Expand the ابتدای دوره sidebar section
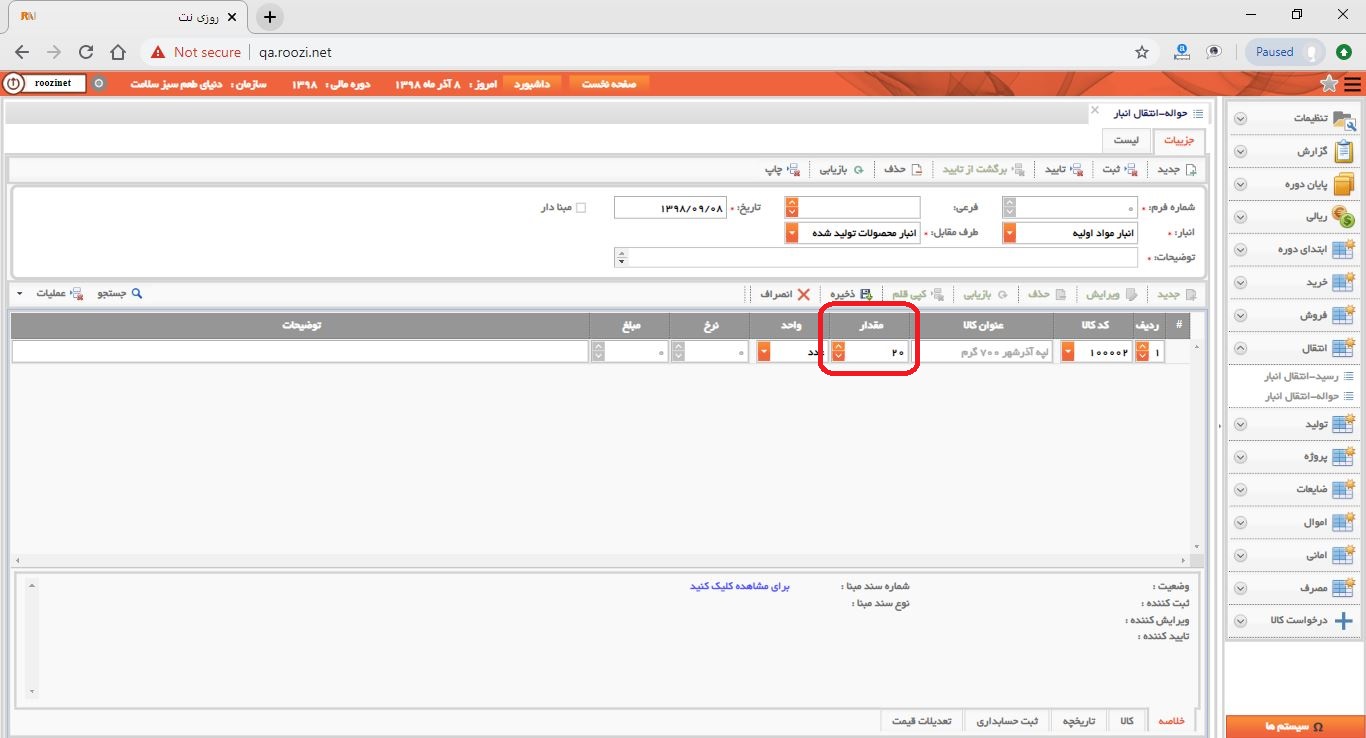Screen dimensions: 1366x738 [x=1241, y=250]
